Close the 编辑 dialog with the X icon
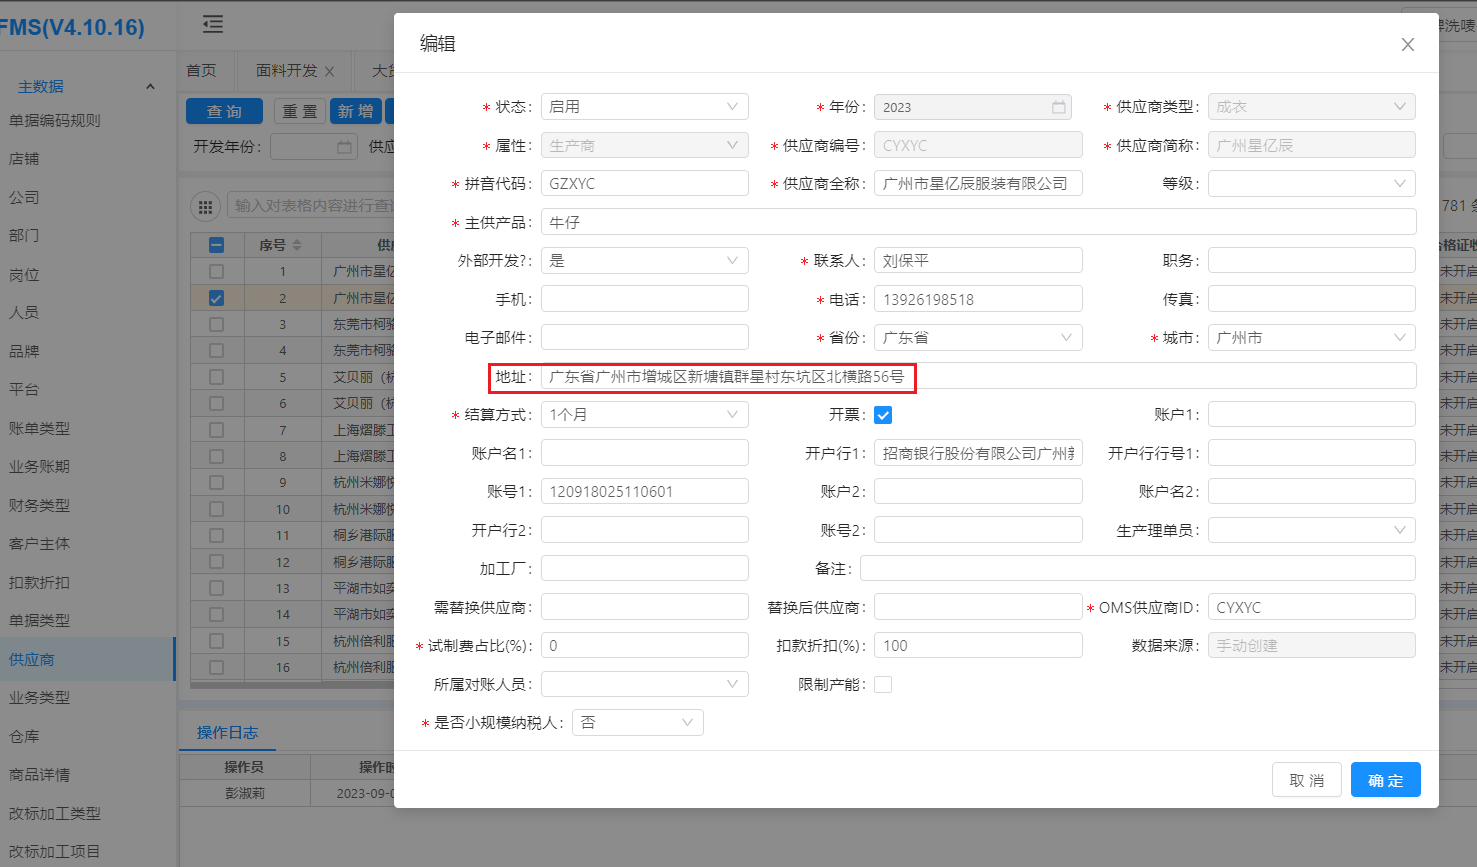The width and height of the screenshot is (1477, 867). point(1407,45)
